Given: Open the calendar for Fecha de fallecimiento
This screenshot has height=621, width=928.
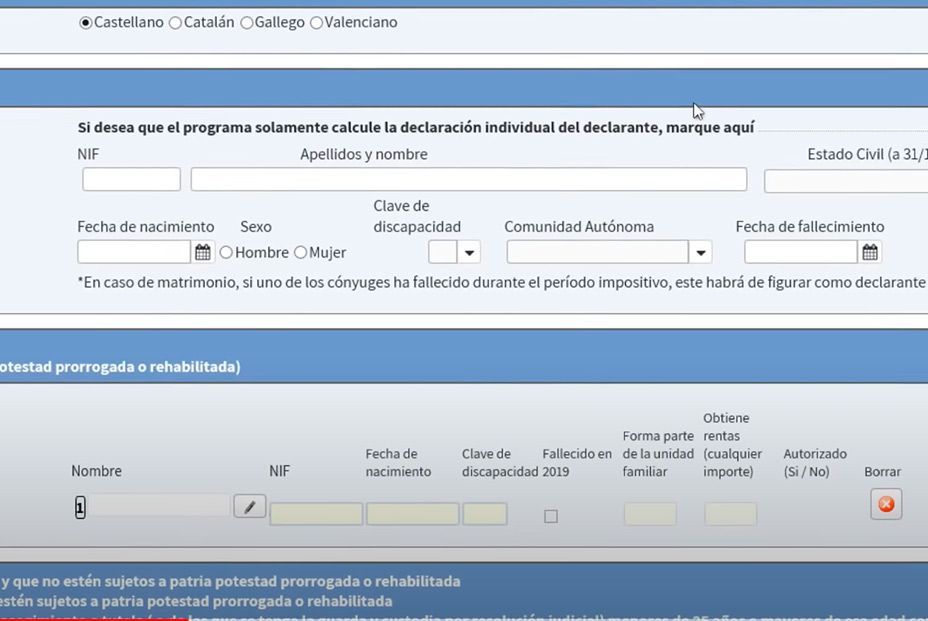Looking at the screenshot, I should tap(869, 251).
